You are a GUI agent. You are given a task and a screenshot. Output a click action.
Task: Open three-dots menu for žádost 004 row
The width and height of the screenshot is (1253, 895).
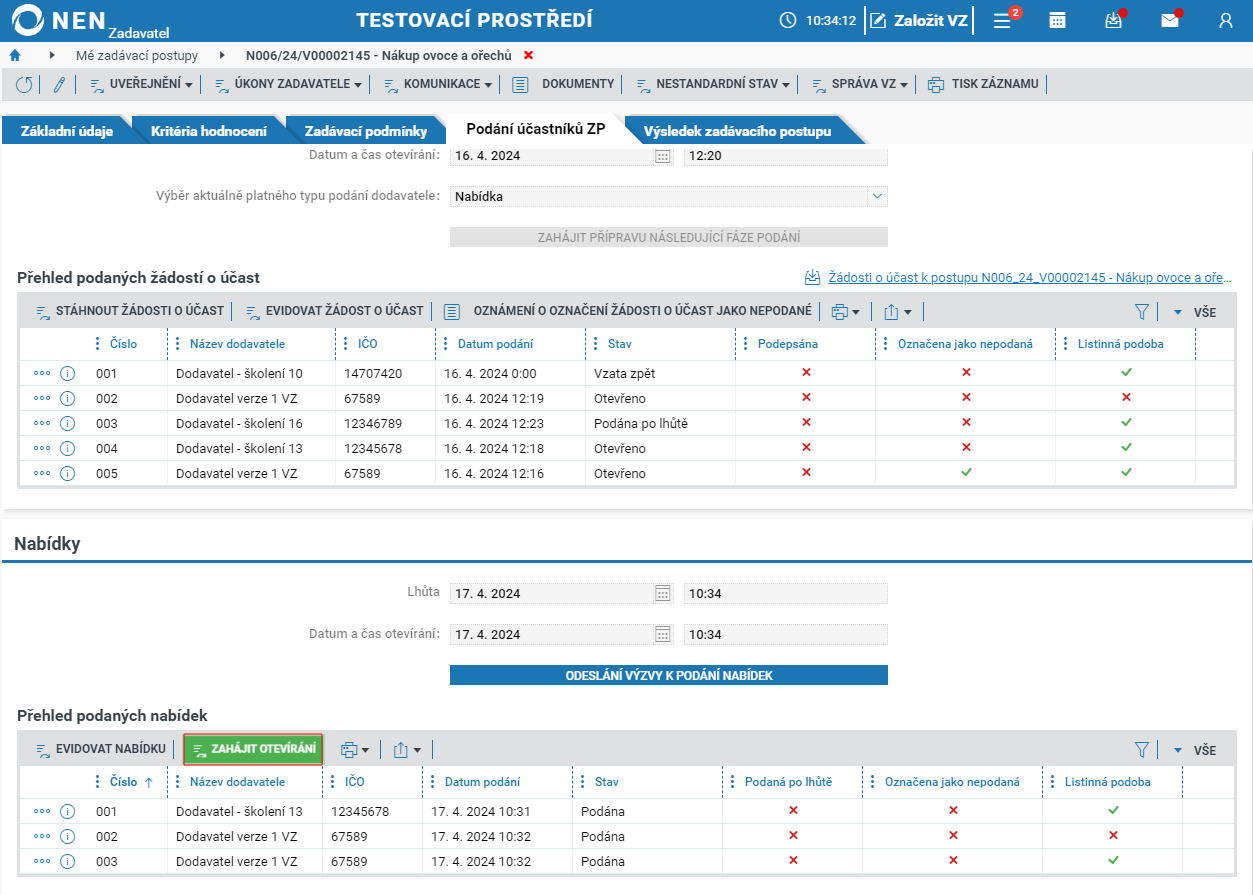(42, 448)
